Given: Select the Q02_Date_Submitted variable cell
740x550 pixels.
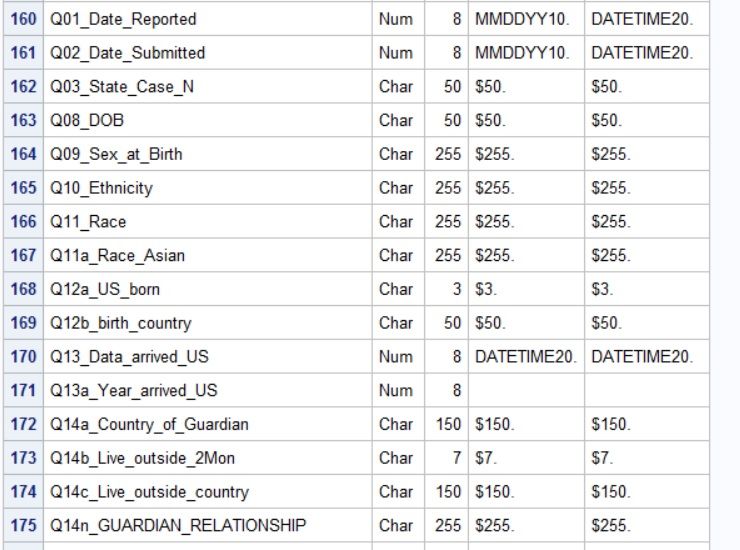Looking at the screenshot, I should point(128,53).
